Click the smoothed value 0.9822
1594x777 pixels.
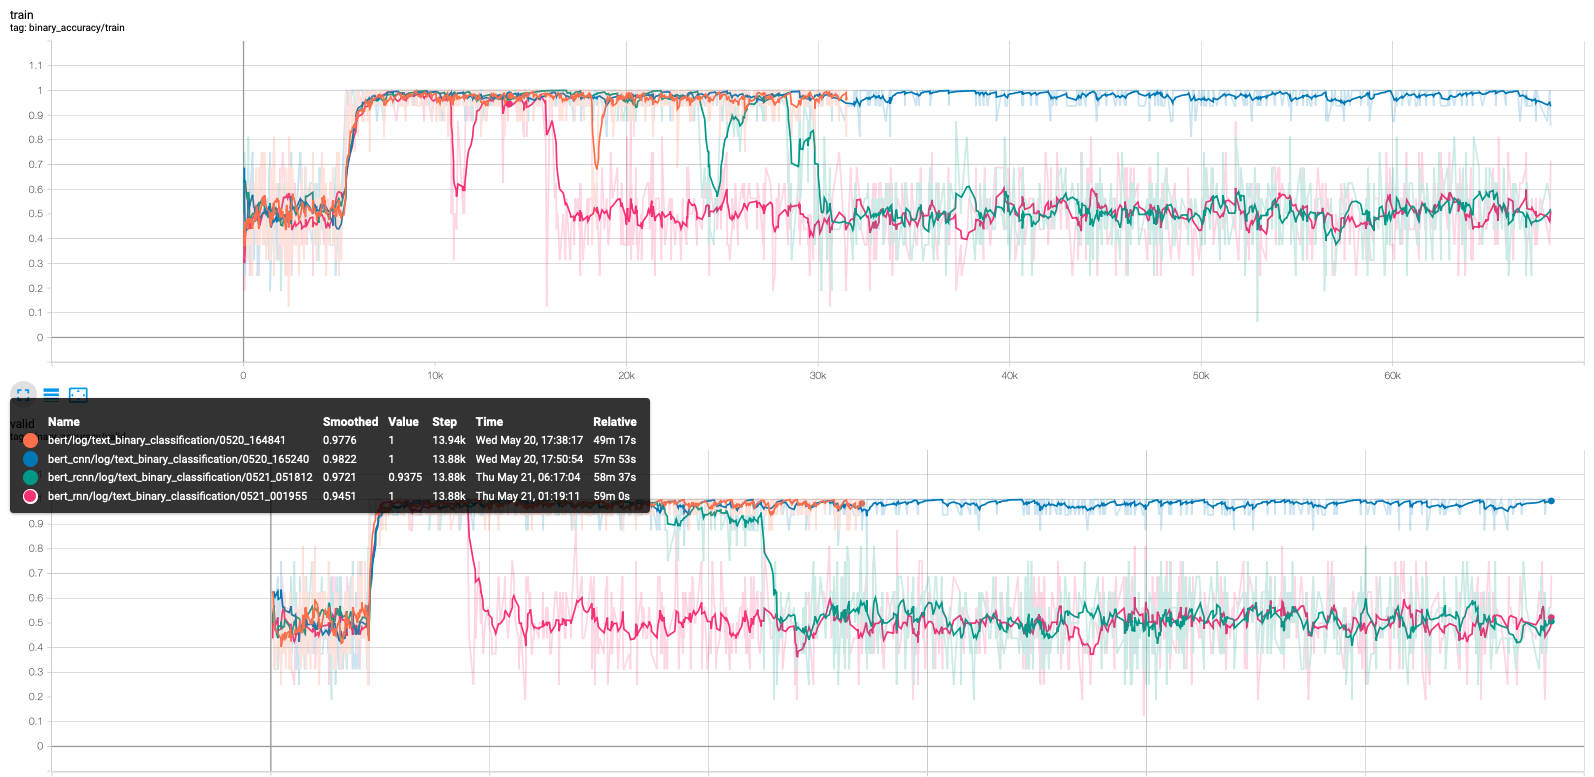(x=340, y=459)
